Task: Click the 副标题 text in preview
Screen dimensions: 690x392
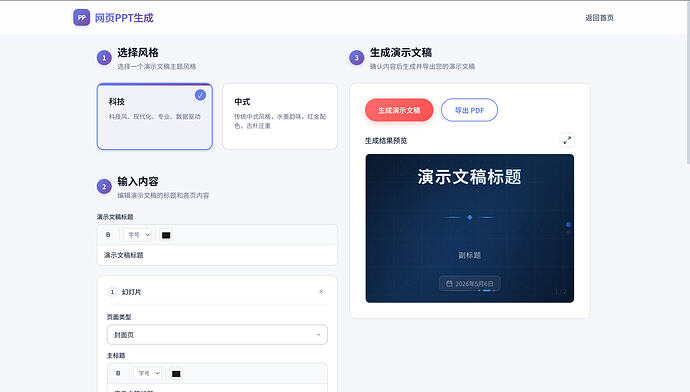Action: [x=470, y=255]
